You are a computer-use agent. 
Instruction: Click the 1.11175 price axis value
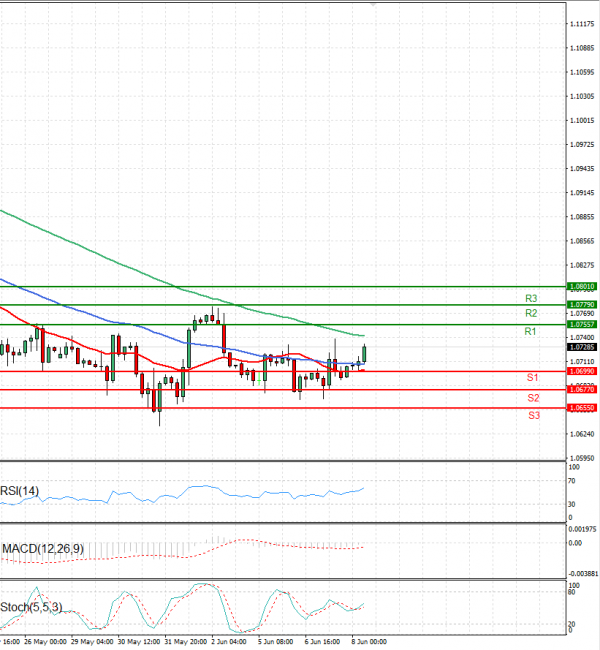[582, 24]
